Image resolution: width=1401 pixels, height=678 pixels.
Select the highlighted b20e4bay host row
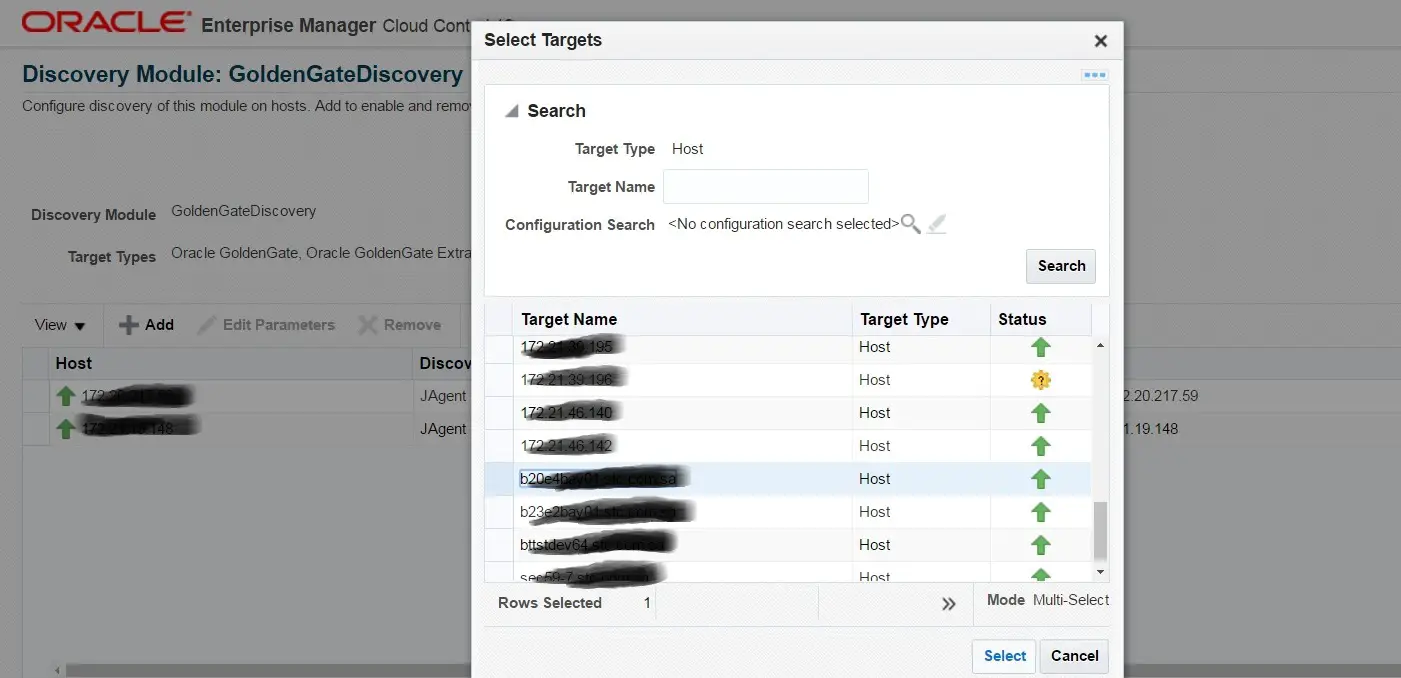tap(787, 479)
